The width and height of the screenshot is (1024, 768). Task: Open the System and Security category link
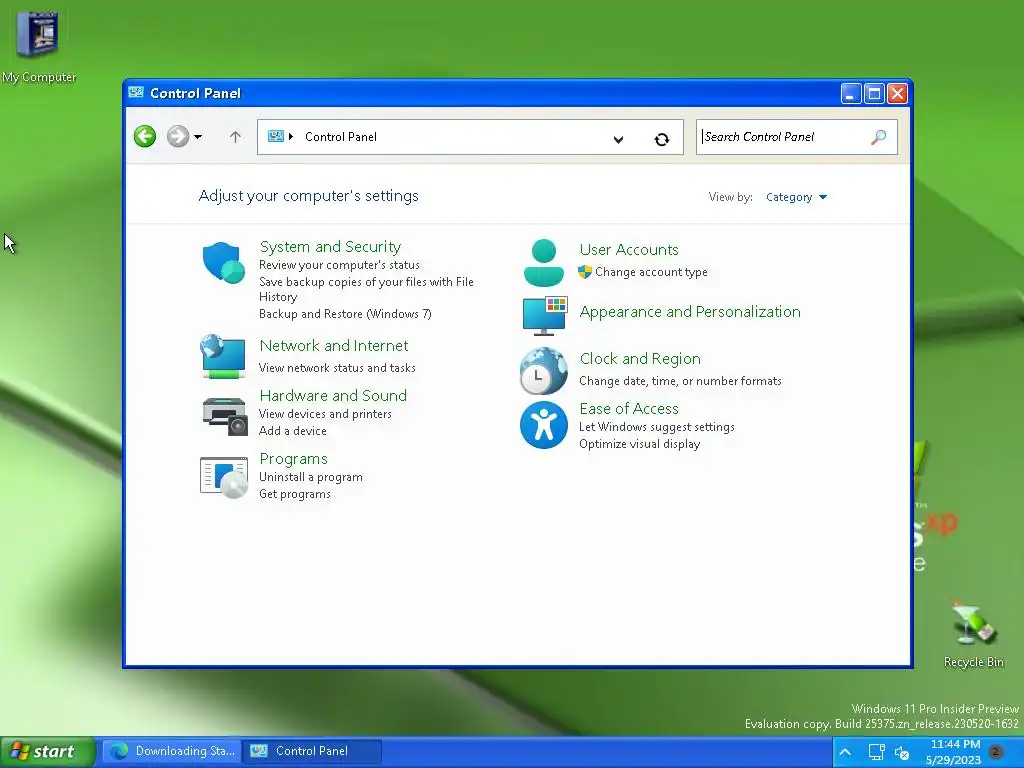[x=330, y=246]
